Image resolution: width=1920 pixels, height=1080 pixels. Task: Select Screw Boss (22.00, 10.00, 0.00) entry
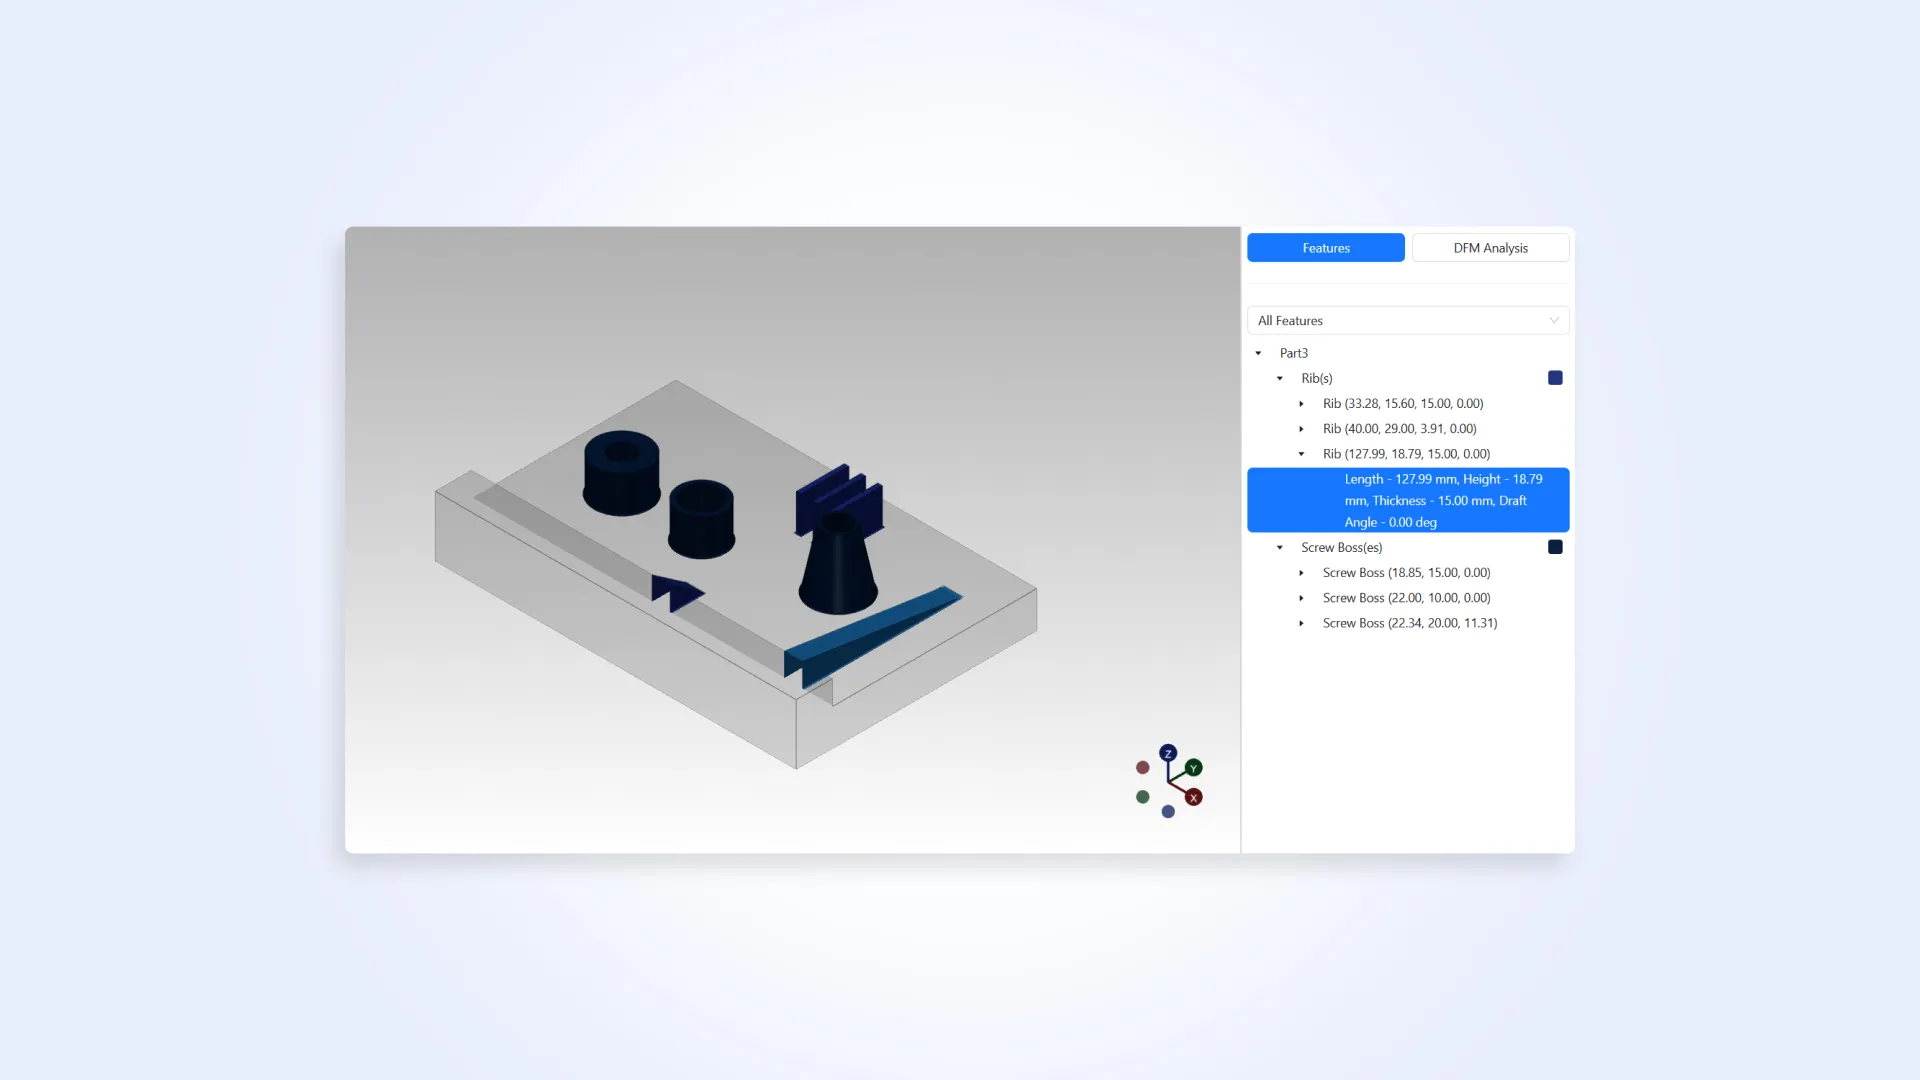(x=1406, y=597)
